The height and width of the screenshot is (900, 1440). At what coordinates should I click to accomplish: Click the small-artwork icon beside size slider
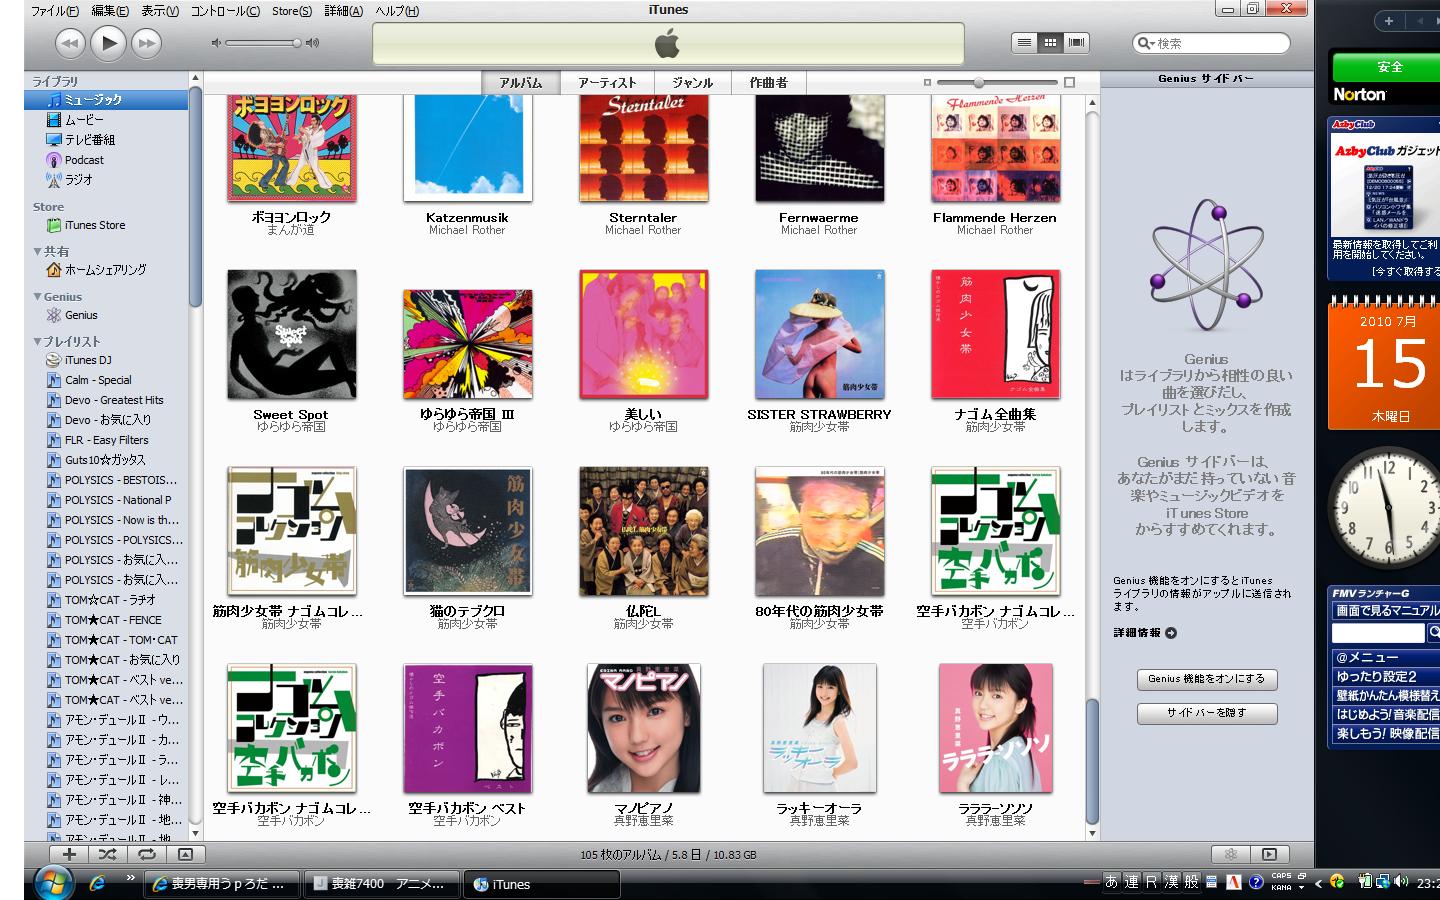[x=927, y=82]
